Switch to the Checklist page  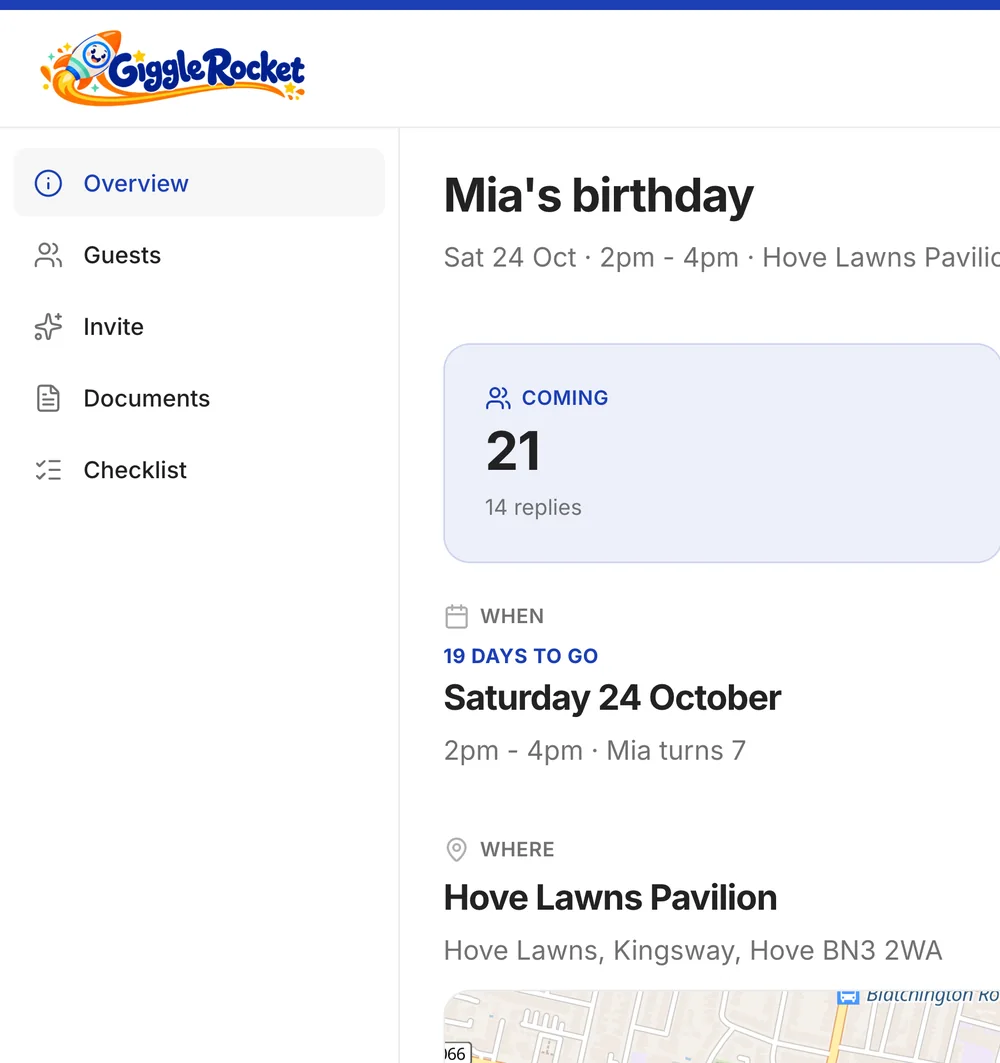pyautogui.click(x=199, y=470)
